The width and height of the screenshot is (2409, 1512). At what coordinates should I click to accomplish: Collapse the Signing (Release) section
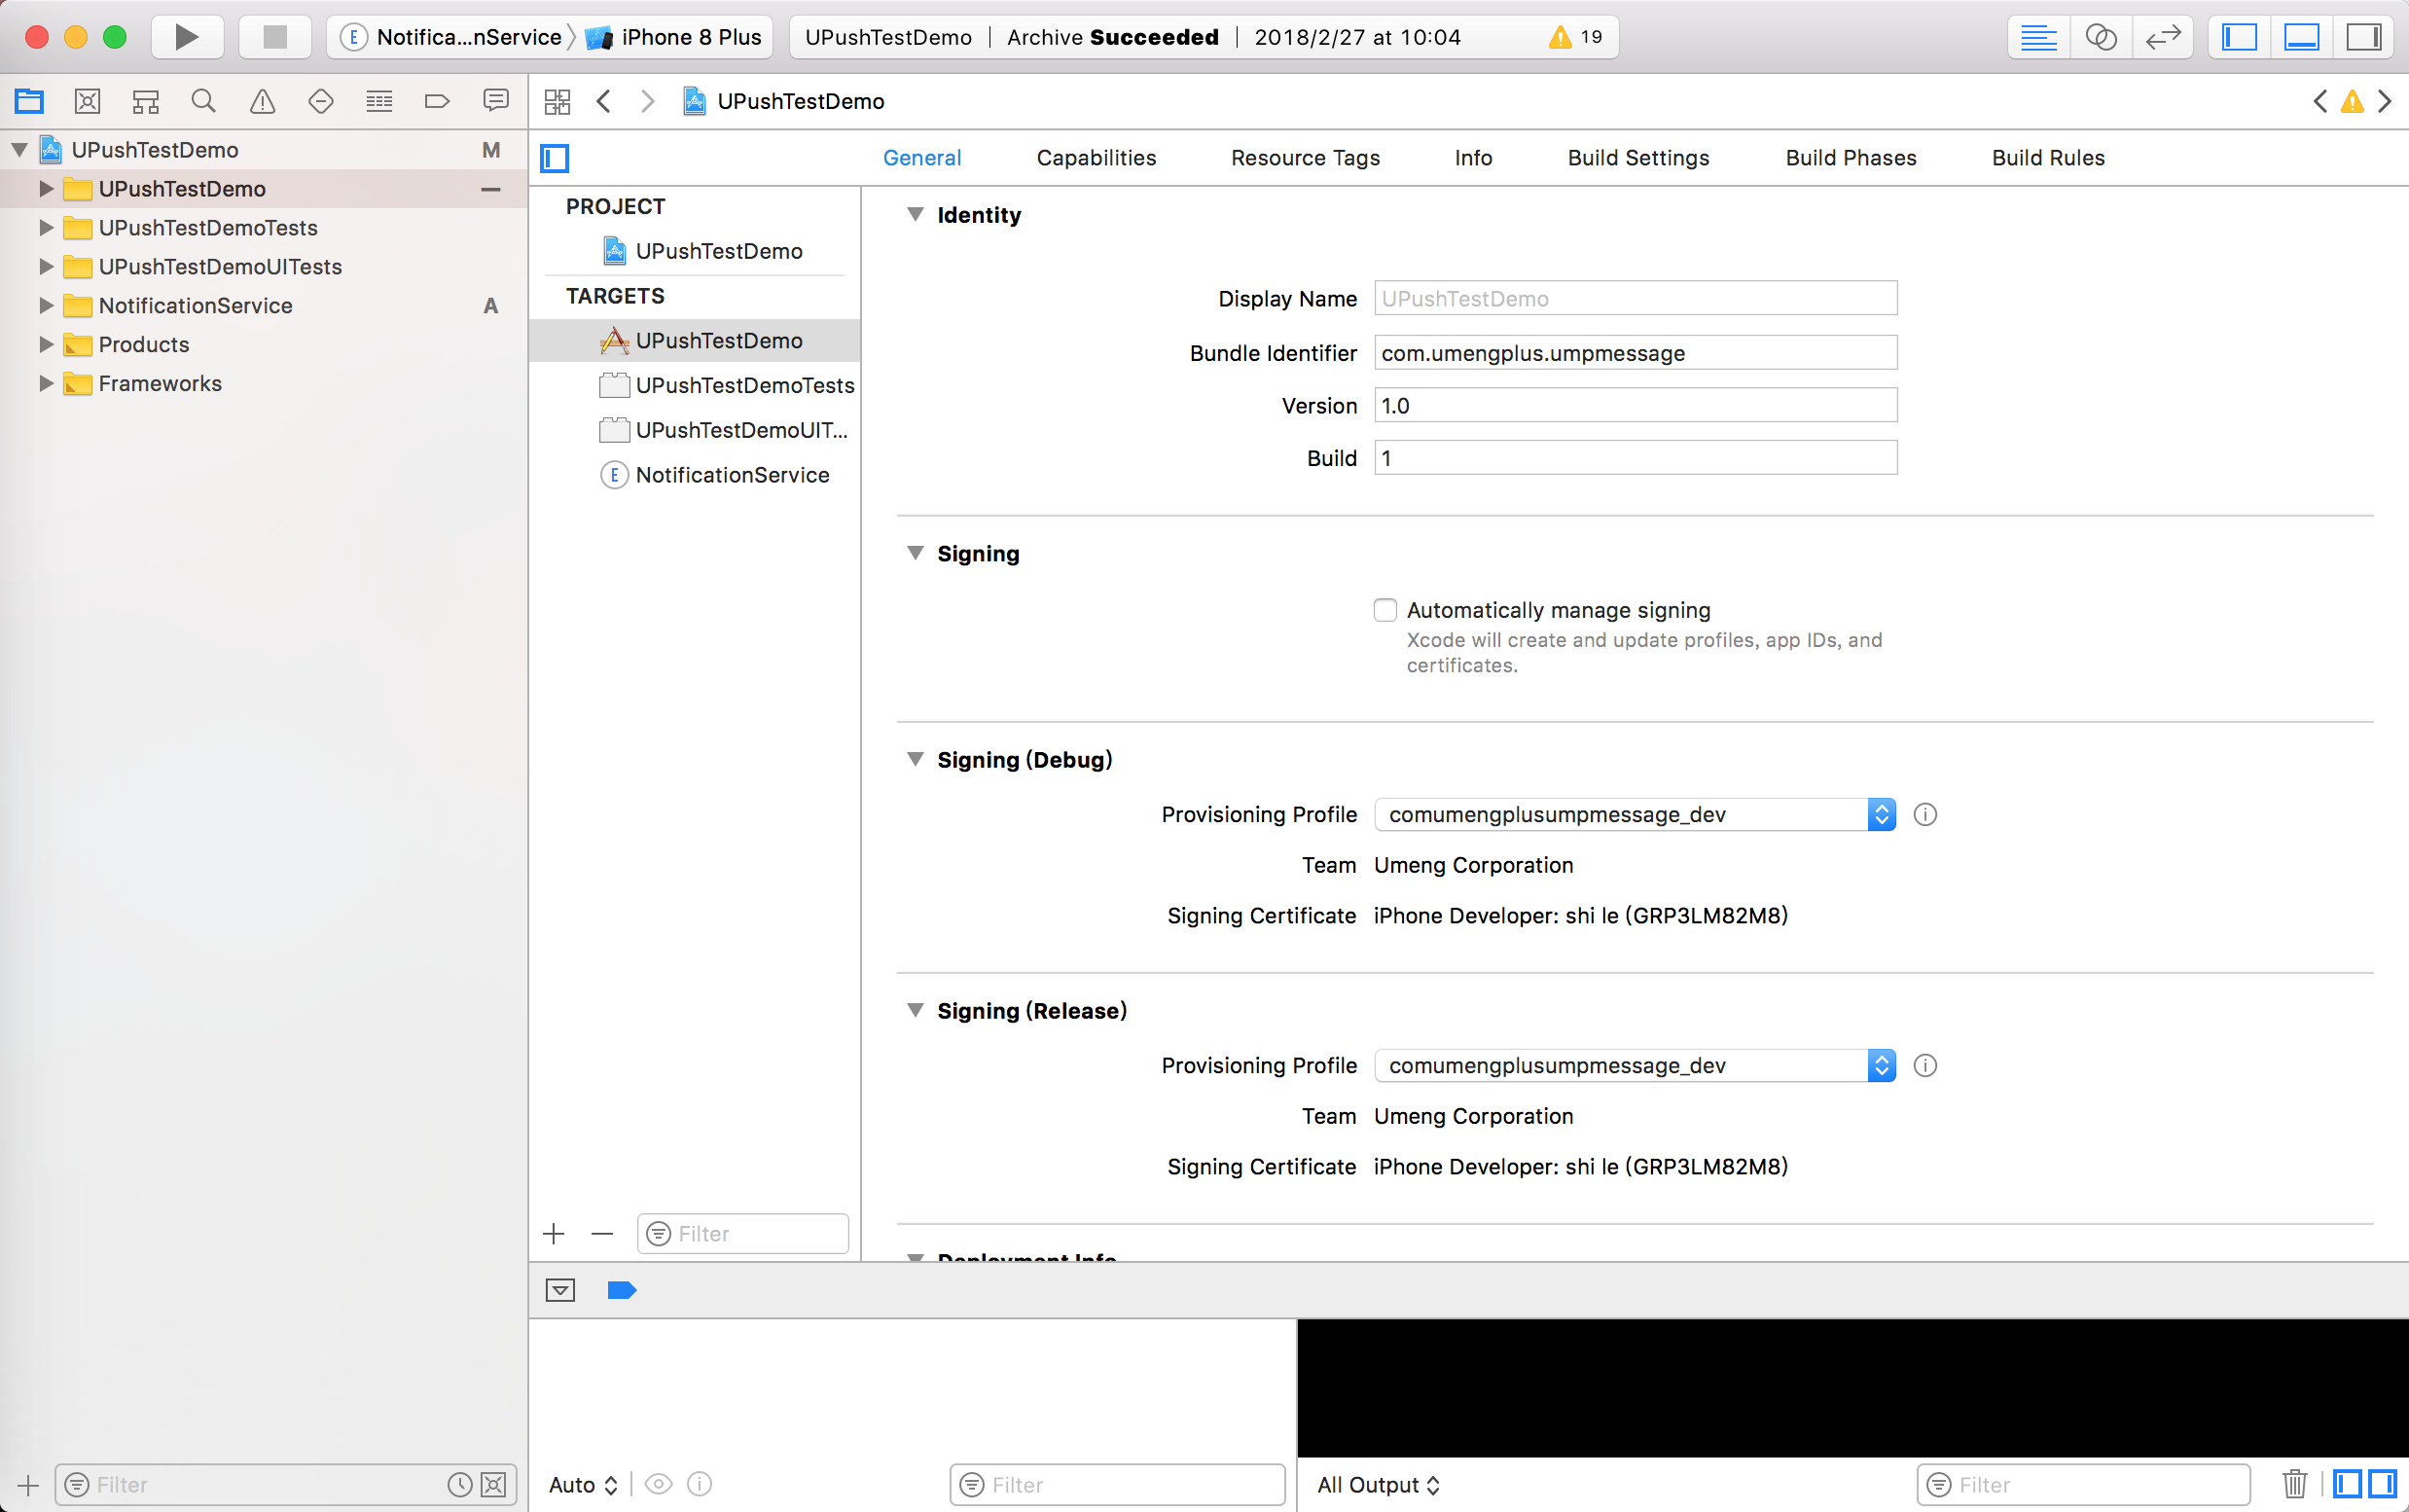tap(915, 1011)
